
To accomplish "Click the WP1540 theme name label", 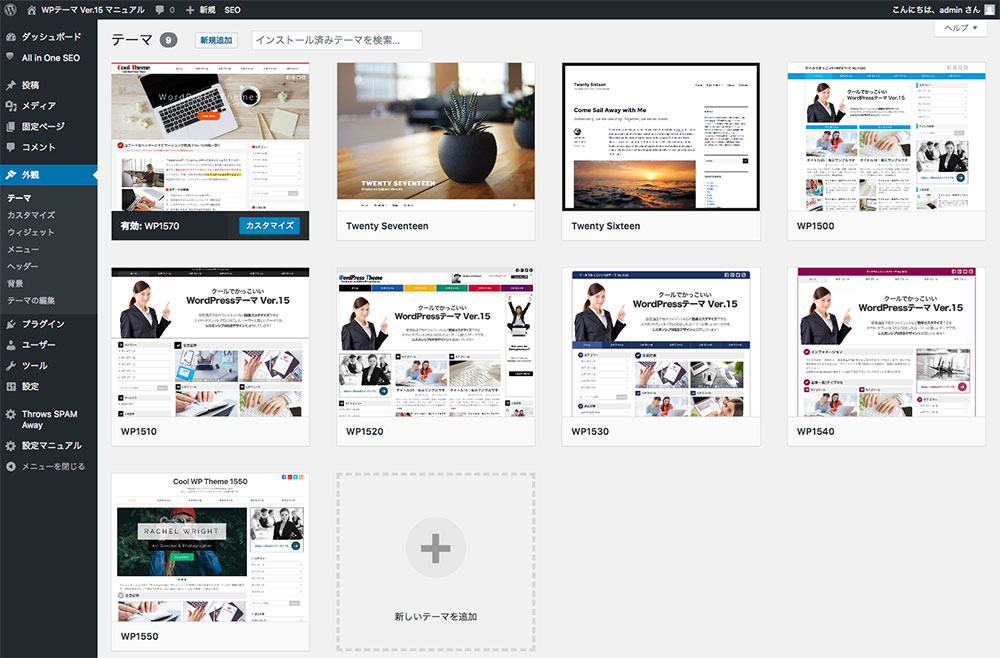I will click(815, 431).
